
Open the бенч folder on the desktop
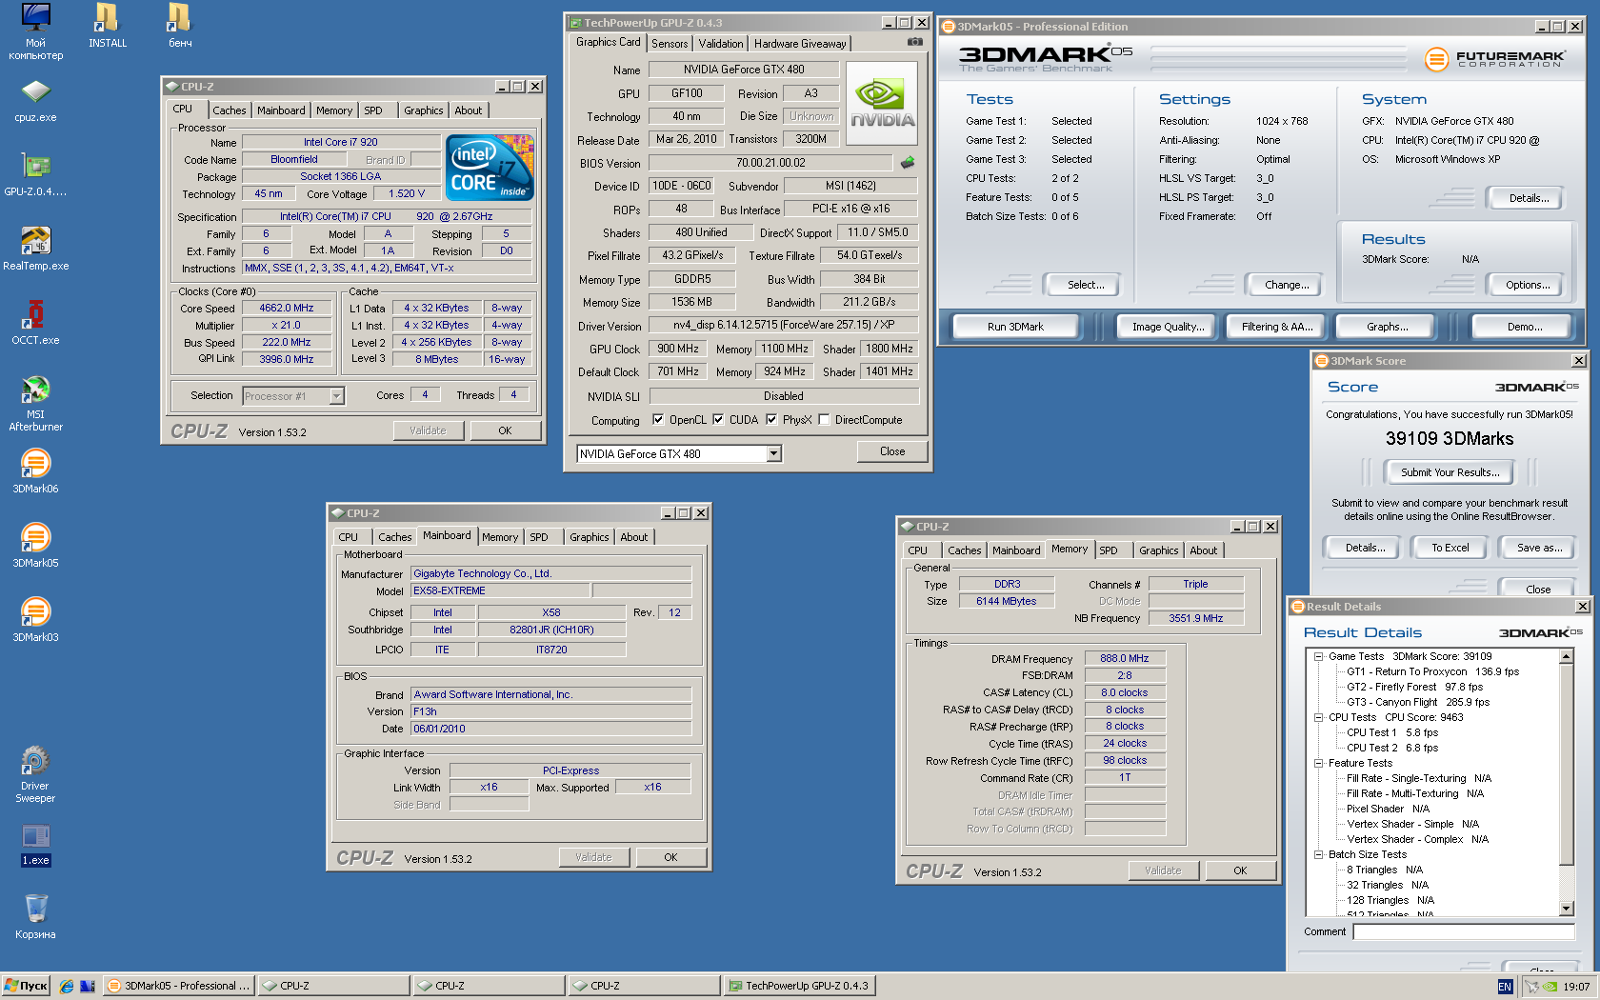pos(180,26)
